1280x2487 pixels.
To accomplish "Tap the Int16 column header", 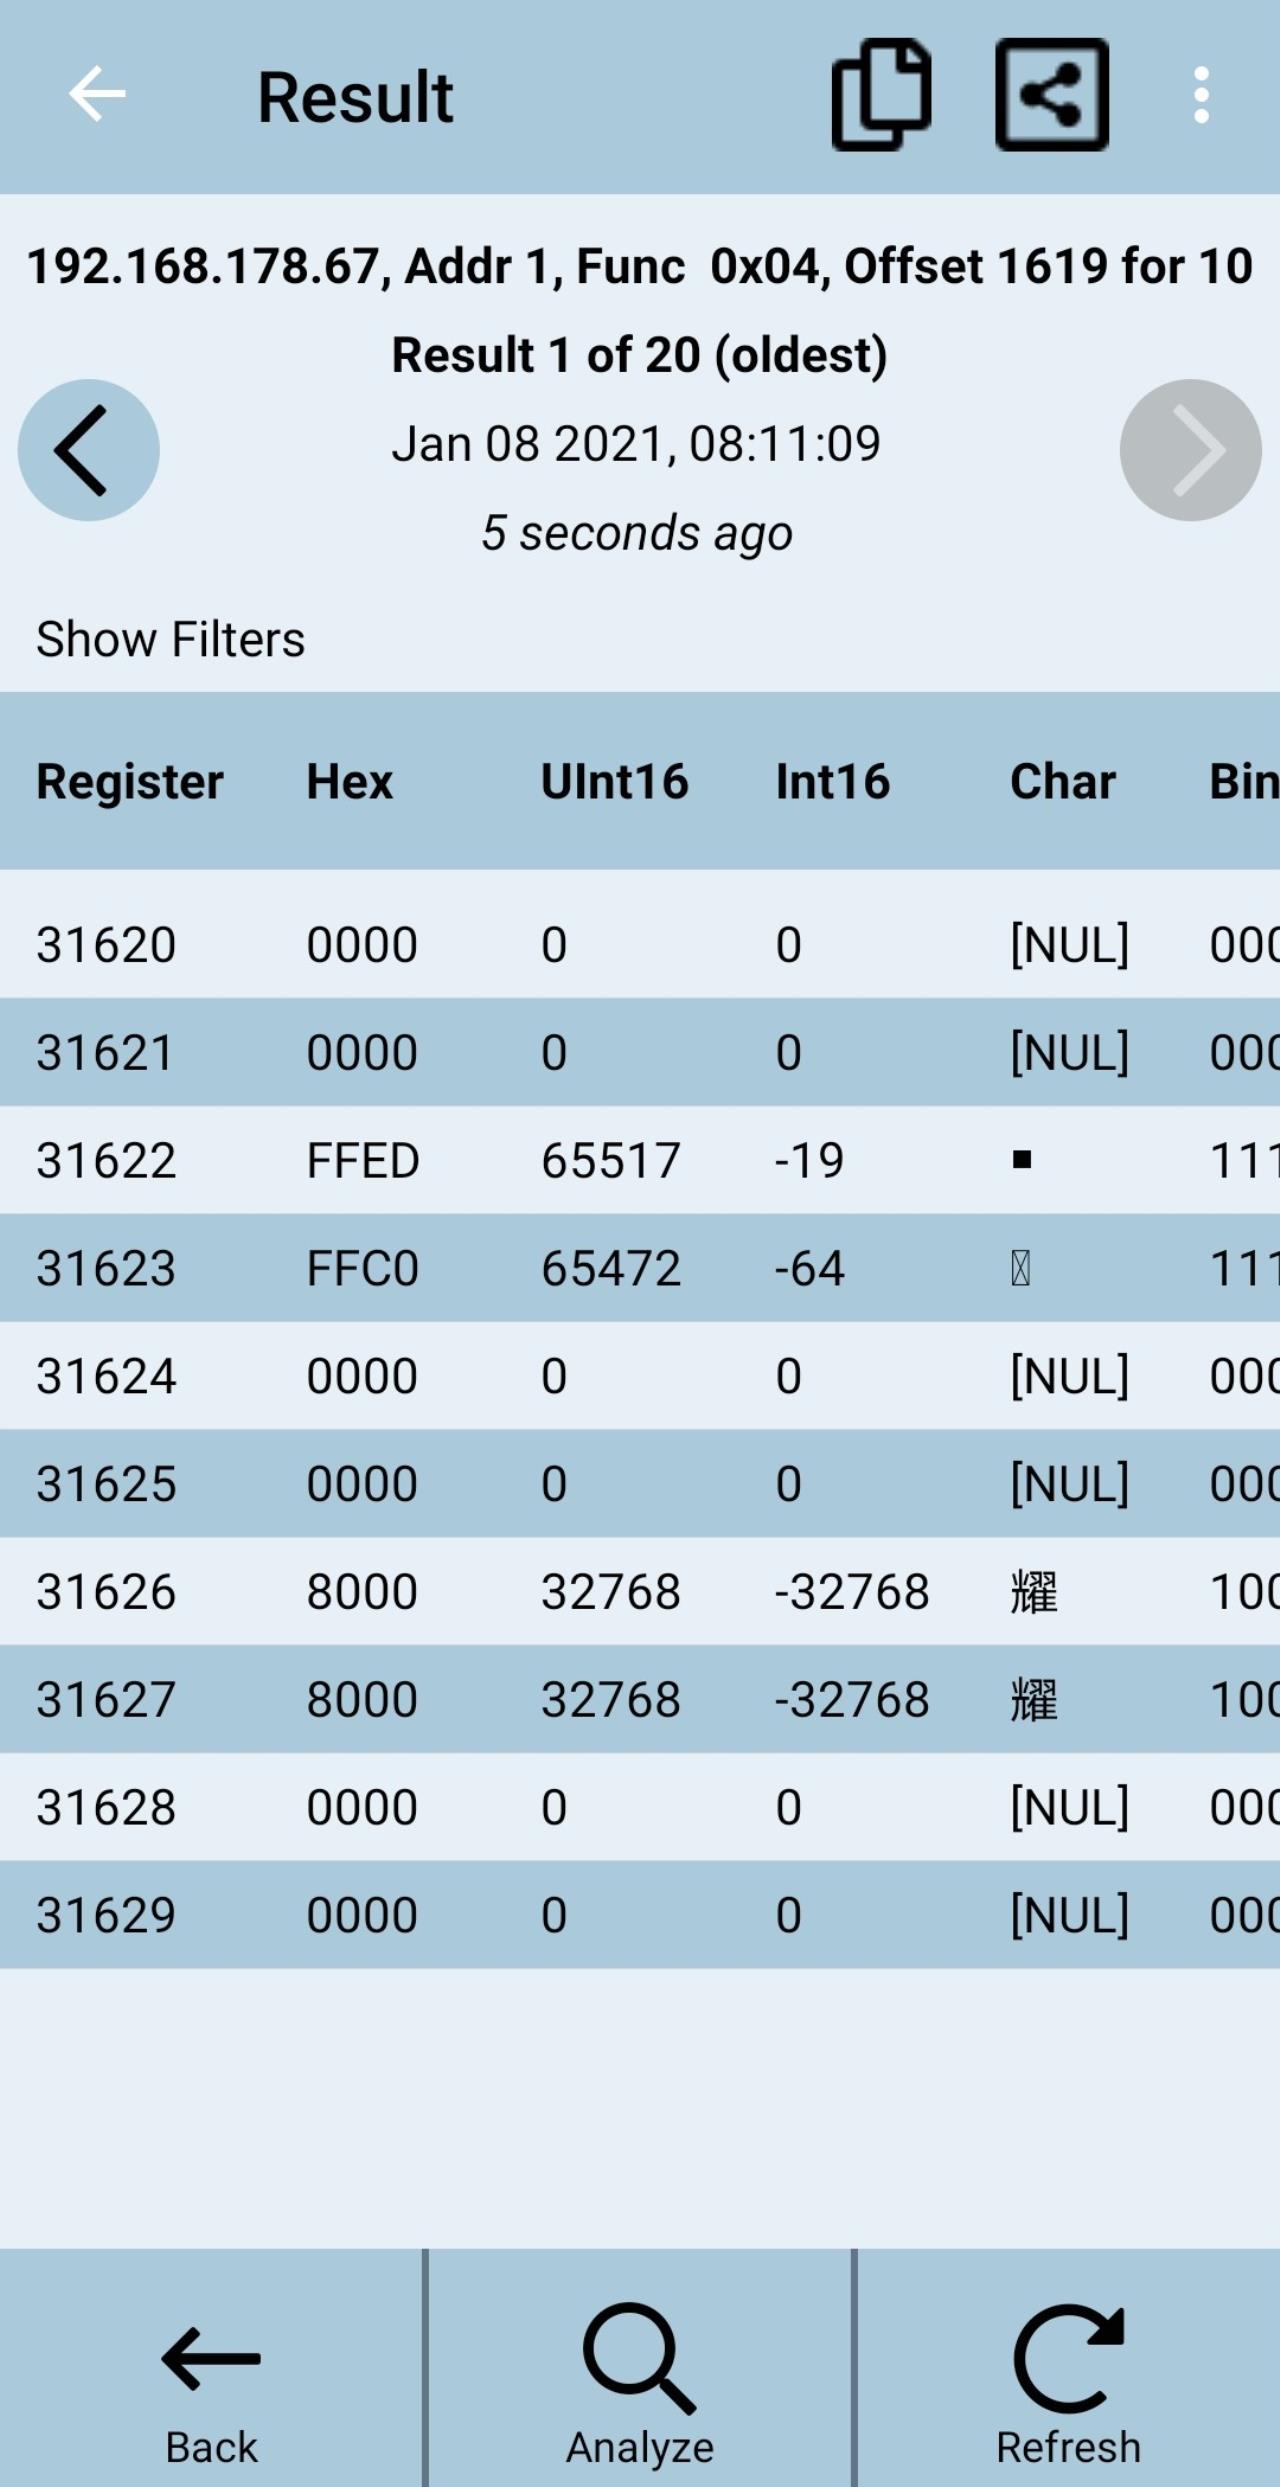I will coord(833,781).
